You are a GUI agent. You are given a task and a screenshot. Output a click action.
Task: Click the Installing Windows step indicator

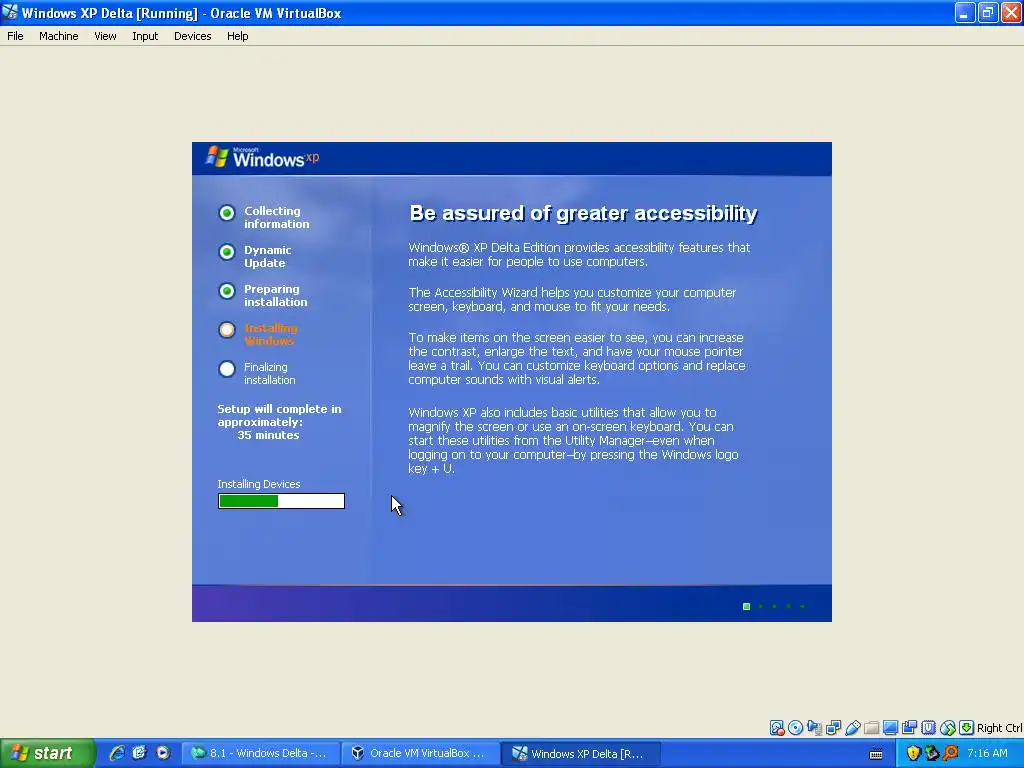227,330
